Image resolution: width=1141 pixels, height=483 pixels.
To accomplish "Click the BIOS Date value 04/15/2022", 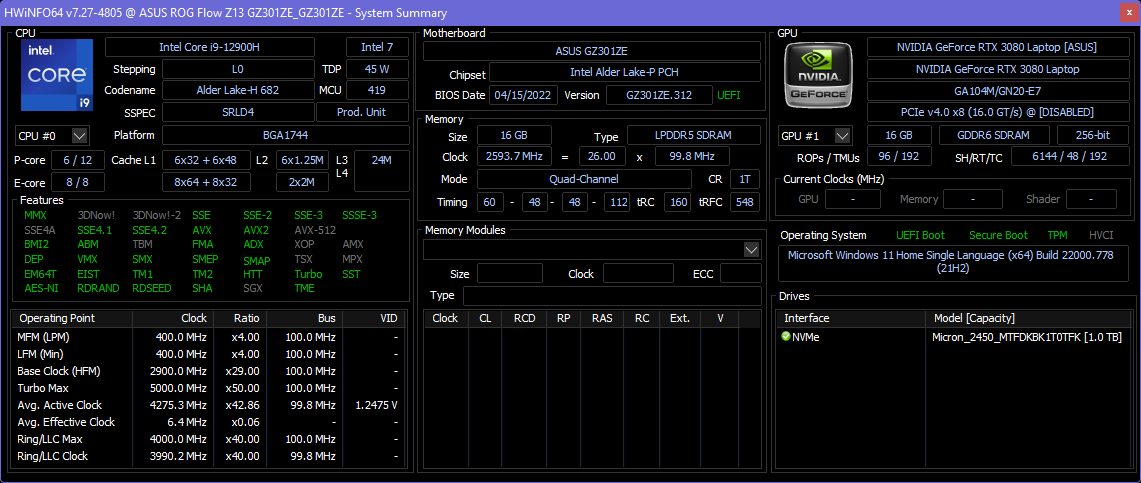I will 524,95.
